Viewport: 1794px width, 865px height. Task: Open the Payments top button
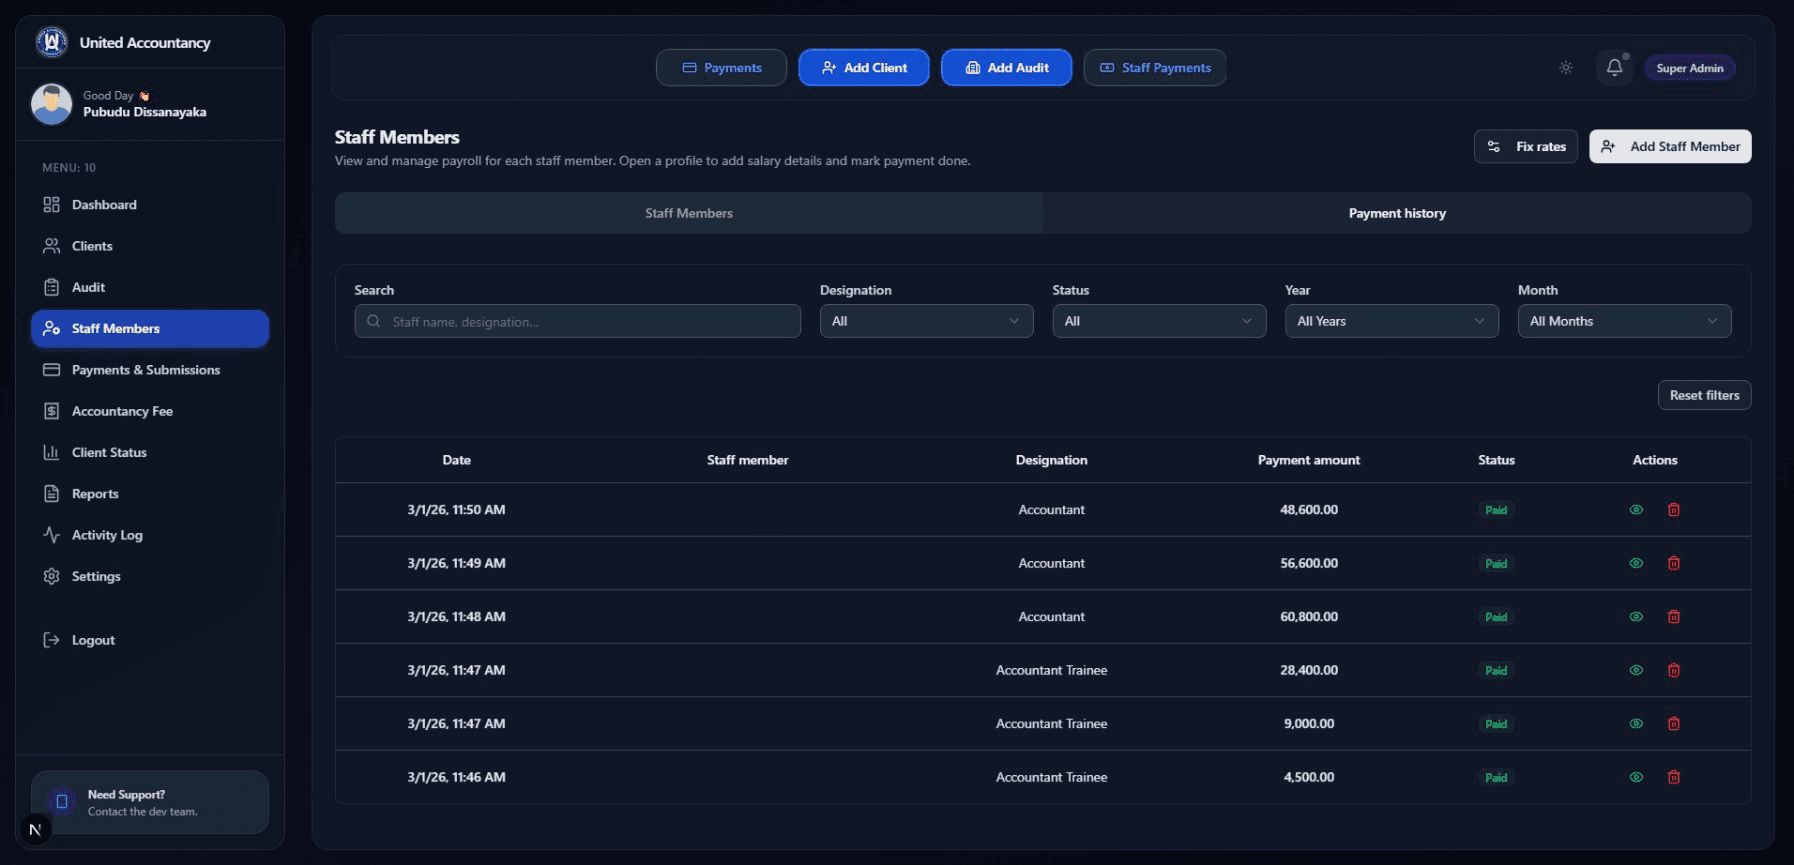tap(721, 68)
